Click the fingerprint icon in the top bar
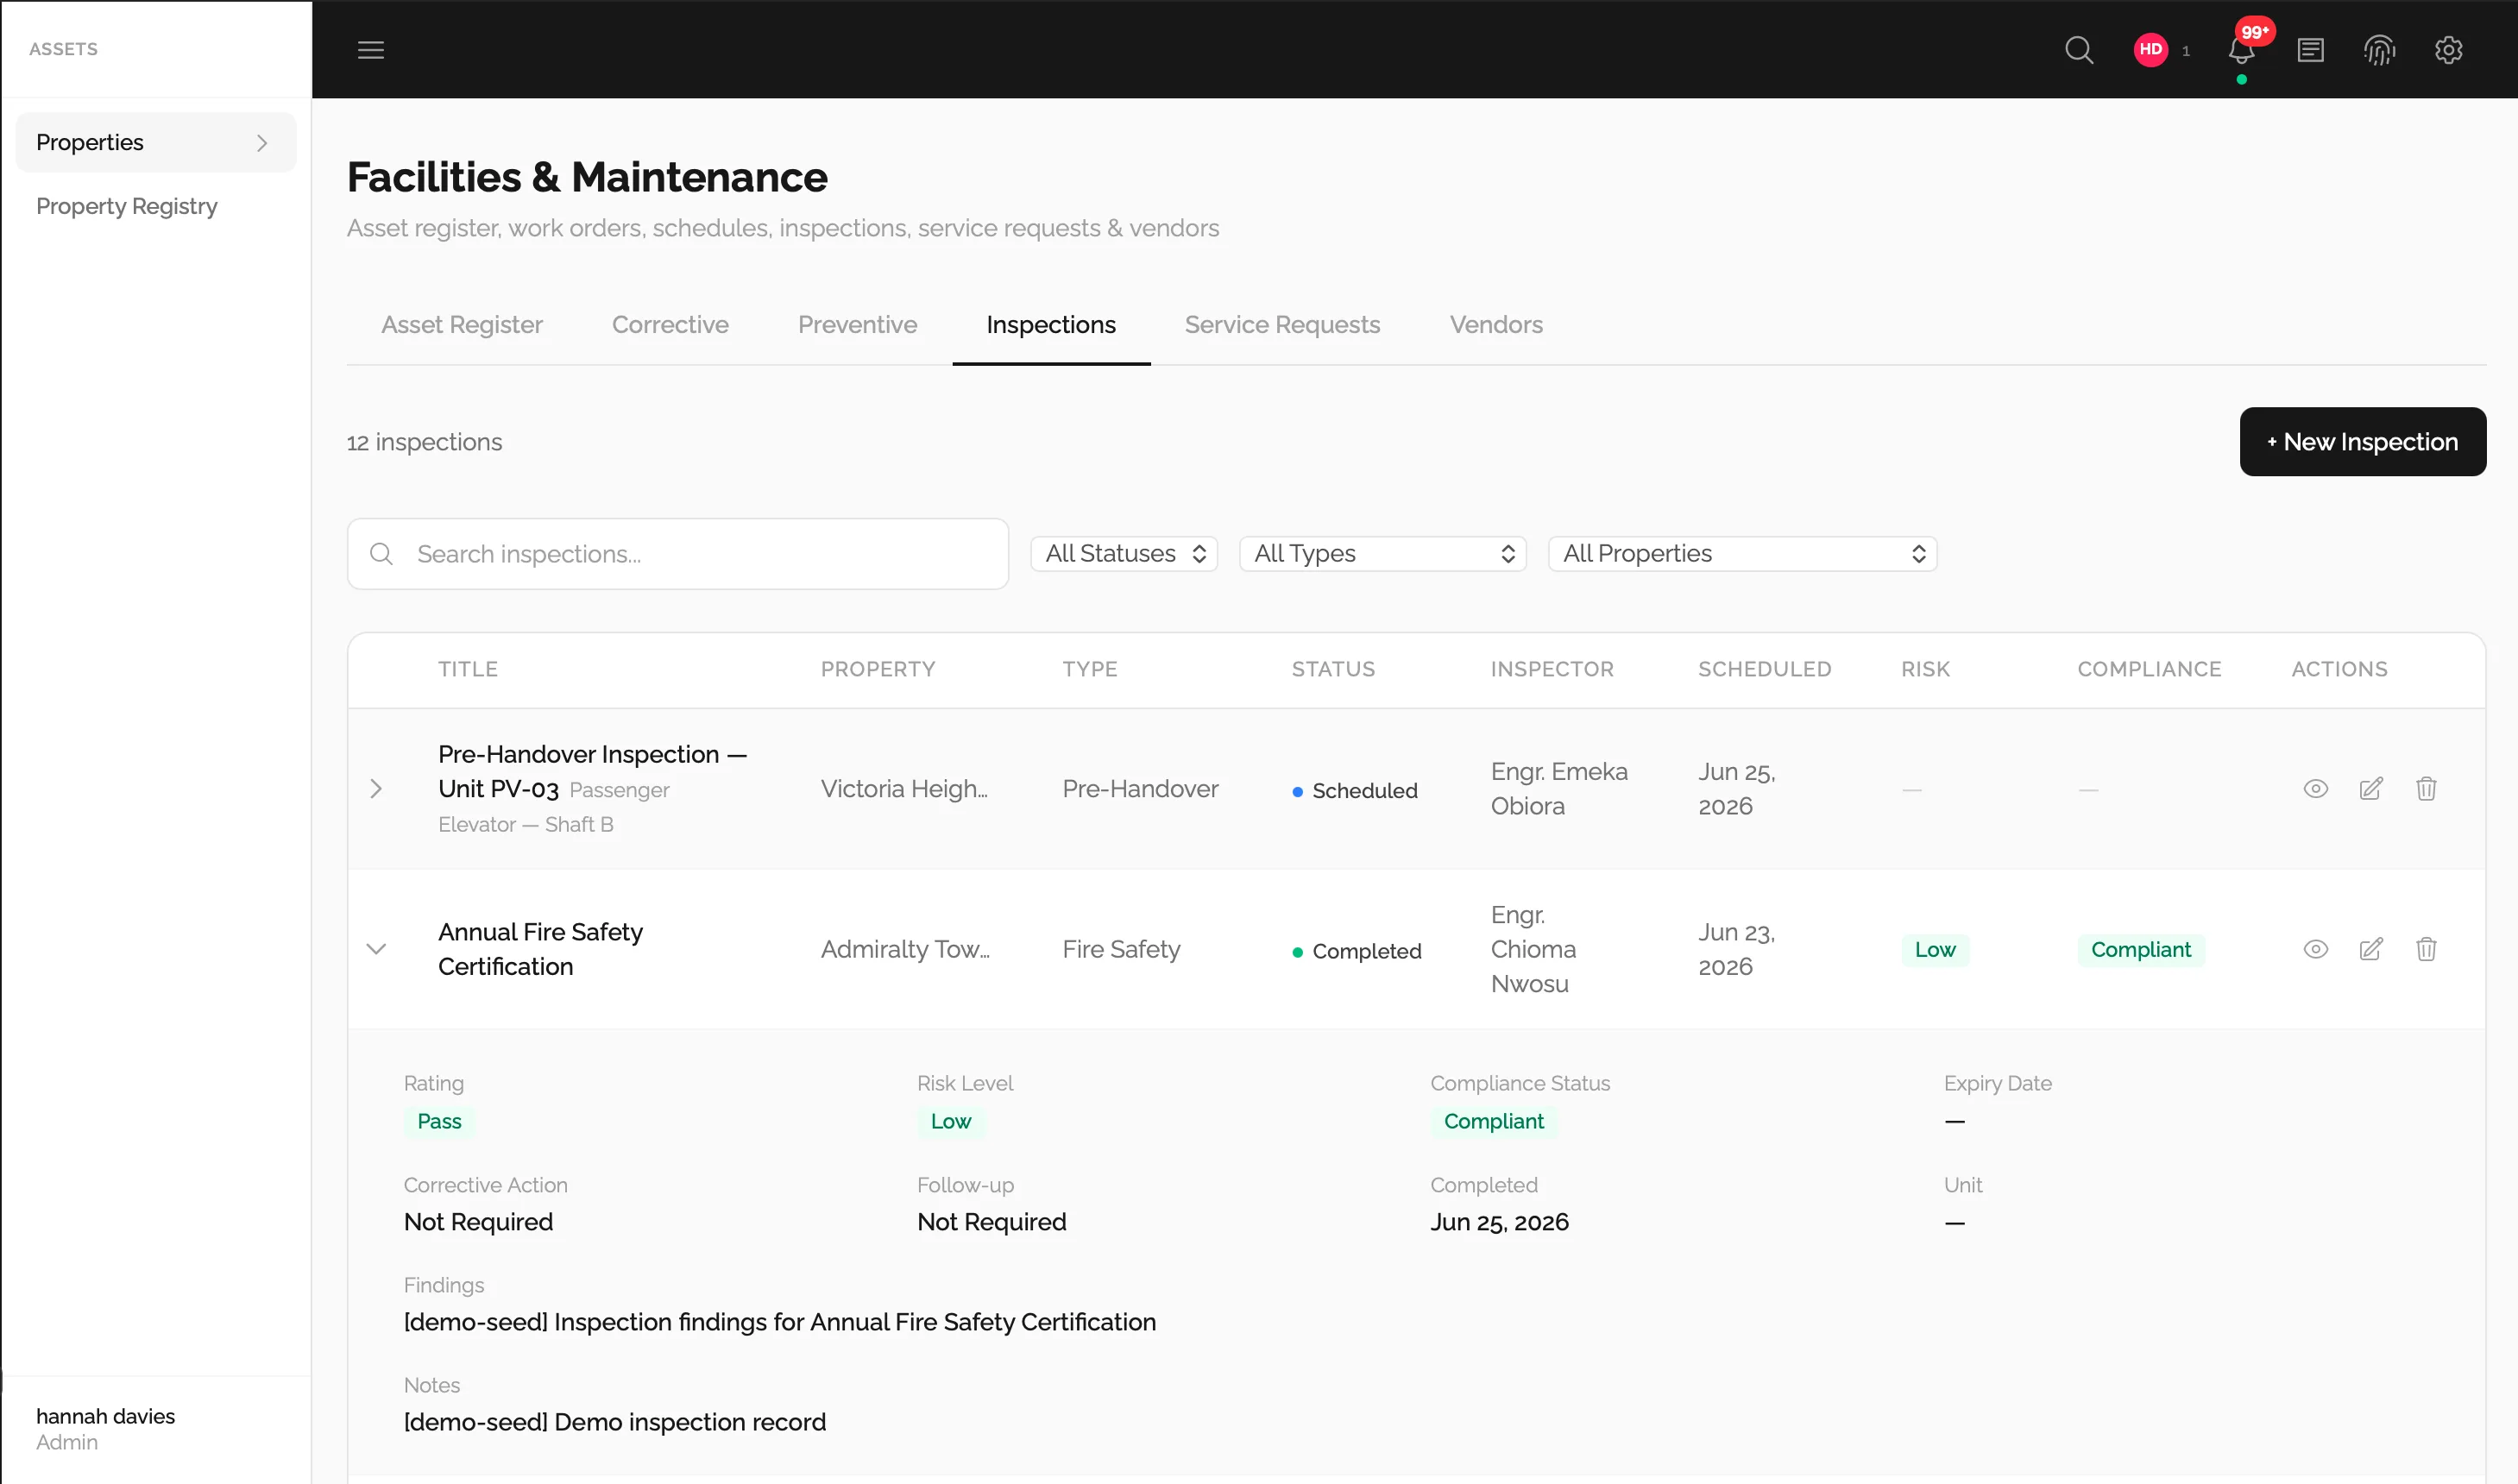 2379,50
